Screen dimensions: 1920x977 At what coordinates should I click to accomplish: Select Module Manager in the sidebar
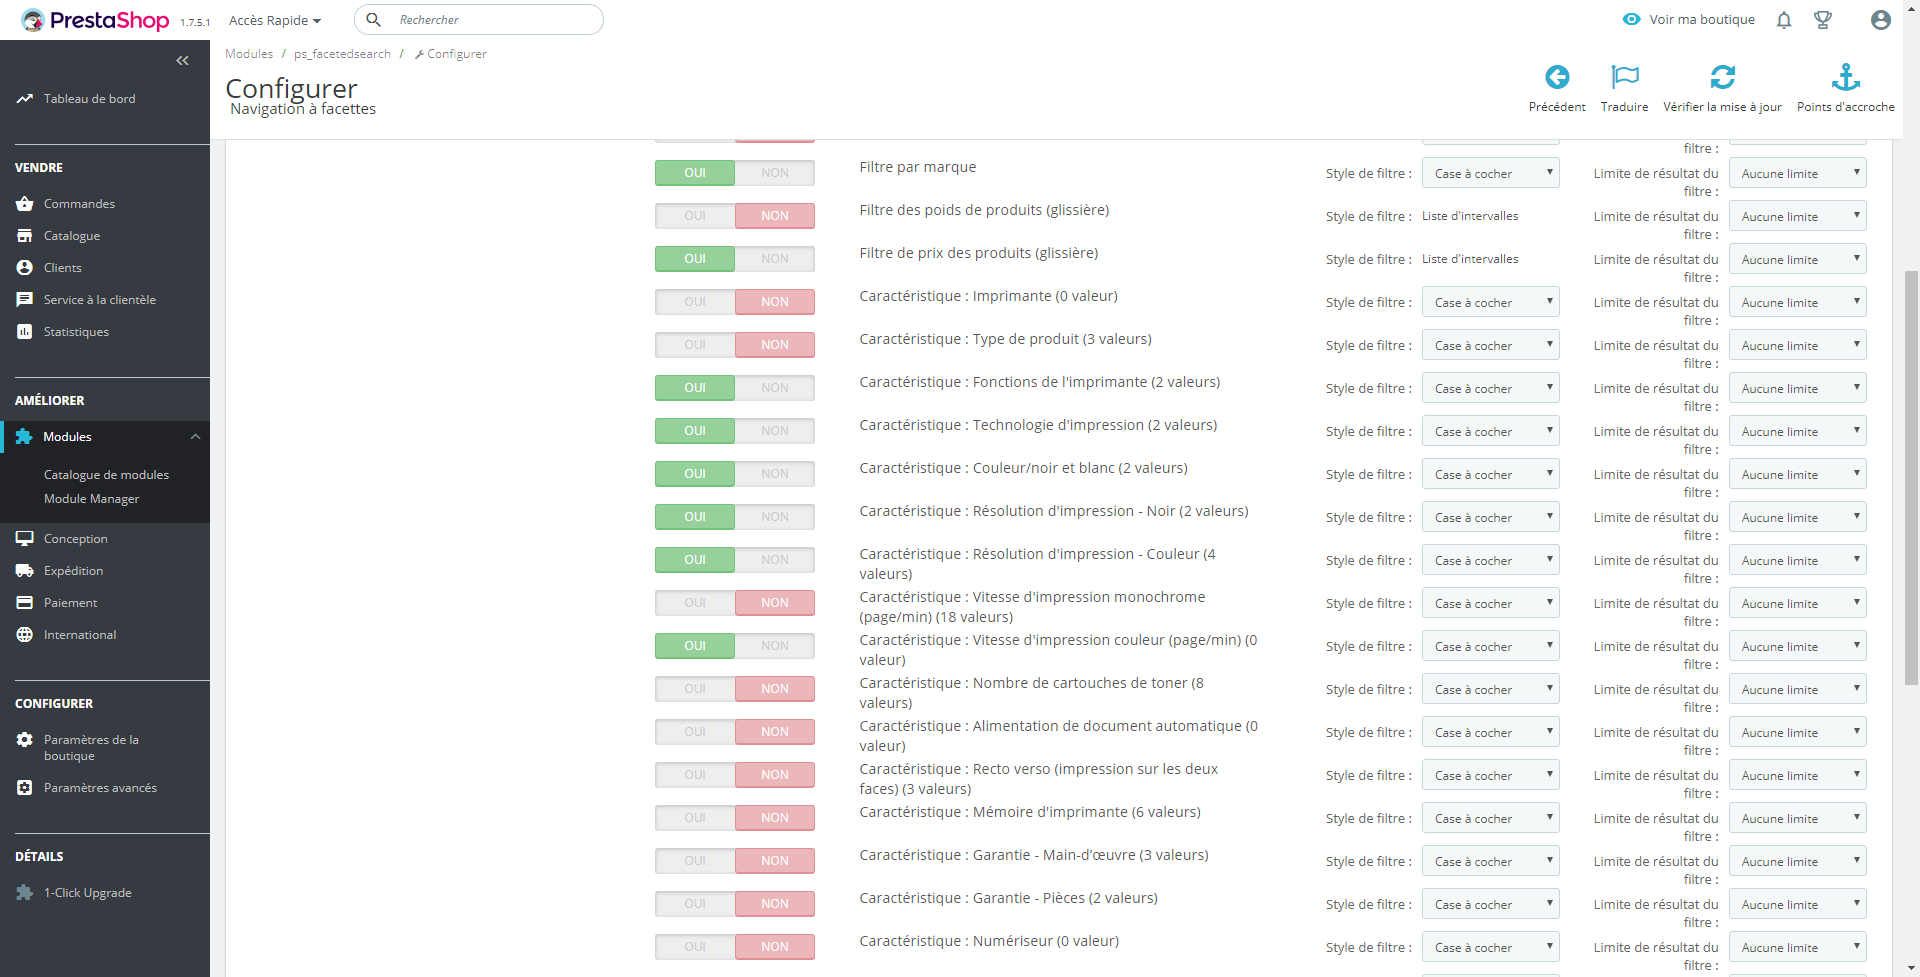(x=91, y=499)
